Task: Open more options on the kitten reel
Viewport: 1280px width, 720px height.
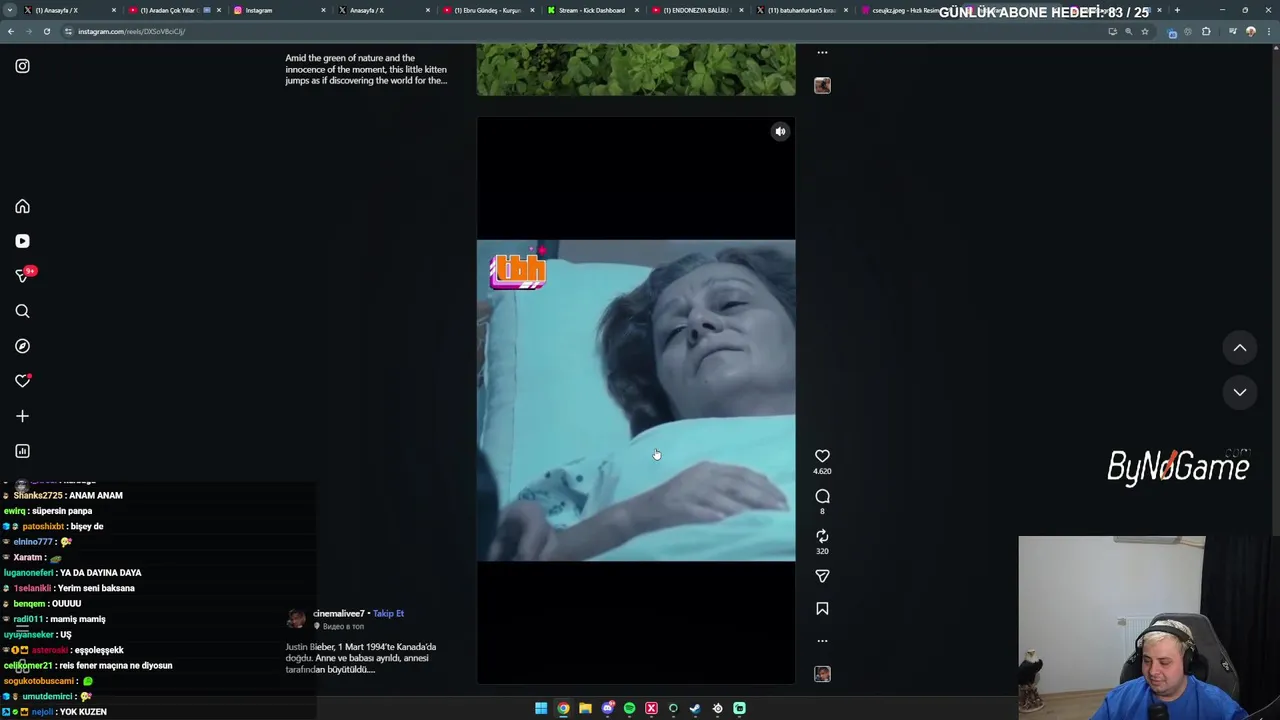Action: (x=822, y=52)
